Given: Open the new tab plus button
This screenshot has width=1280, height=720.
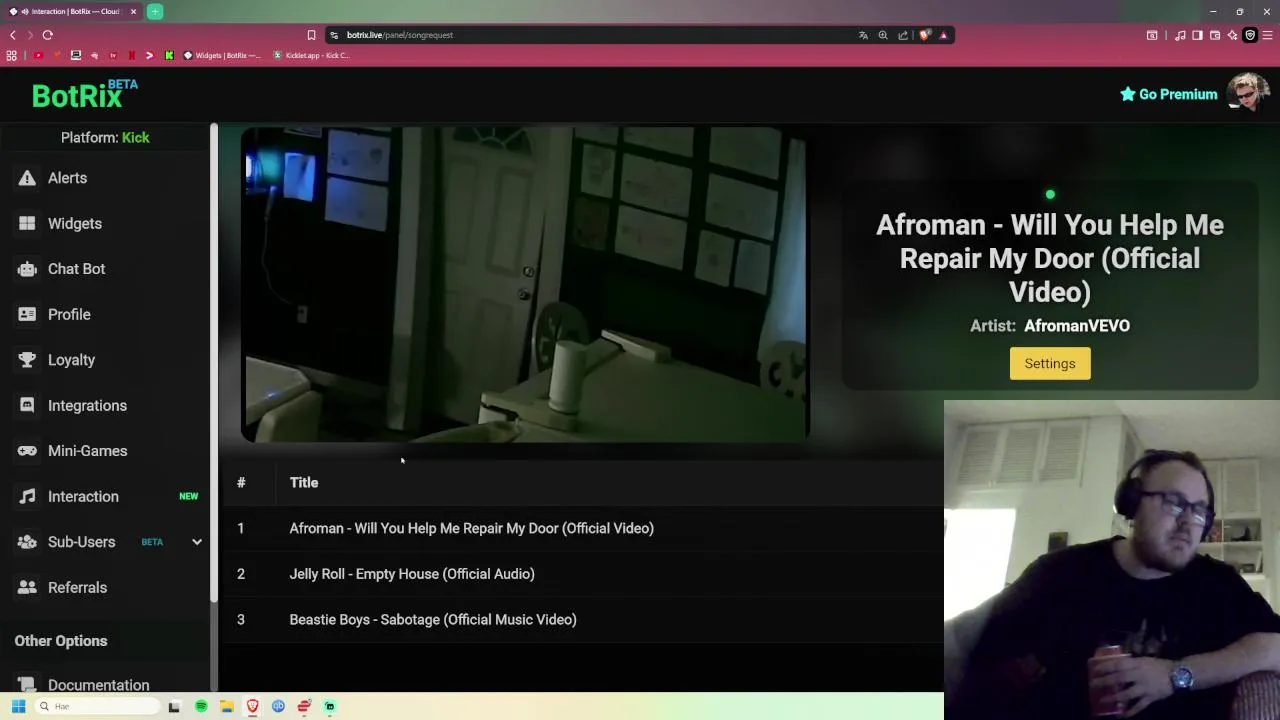Looking at the screenshot, I should [155, 11].
